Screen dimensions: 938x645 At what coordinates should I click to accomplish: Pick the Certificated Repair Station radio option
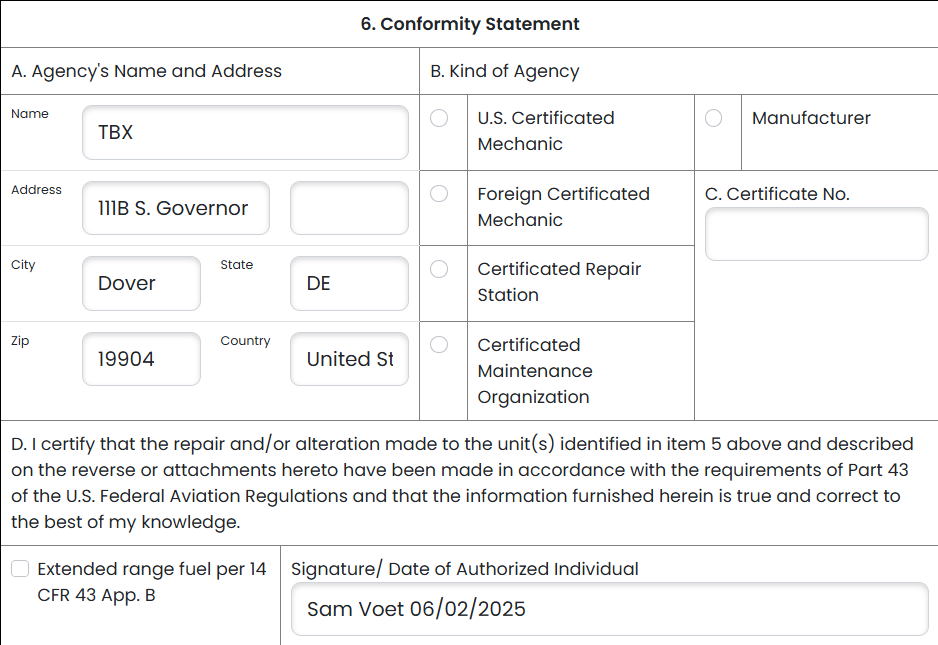tap(439, 269)
